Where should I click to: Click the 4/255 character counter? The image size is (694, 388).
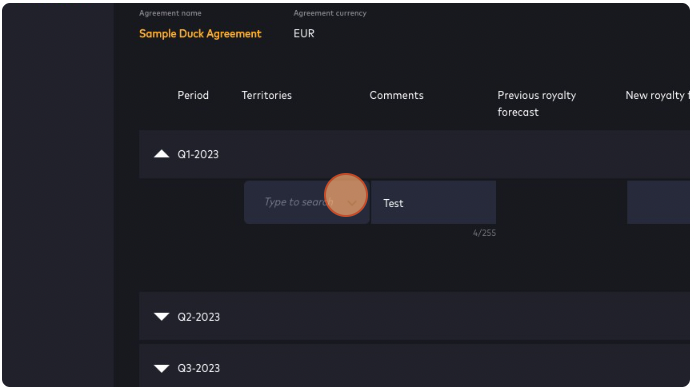[x=484, y=233]
